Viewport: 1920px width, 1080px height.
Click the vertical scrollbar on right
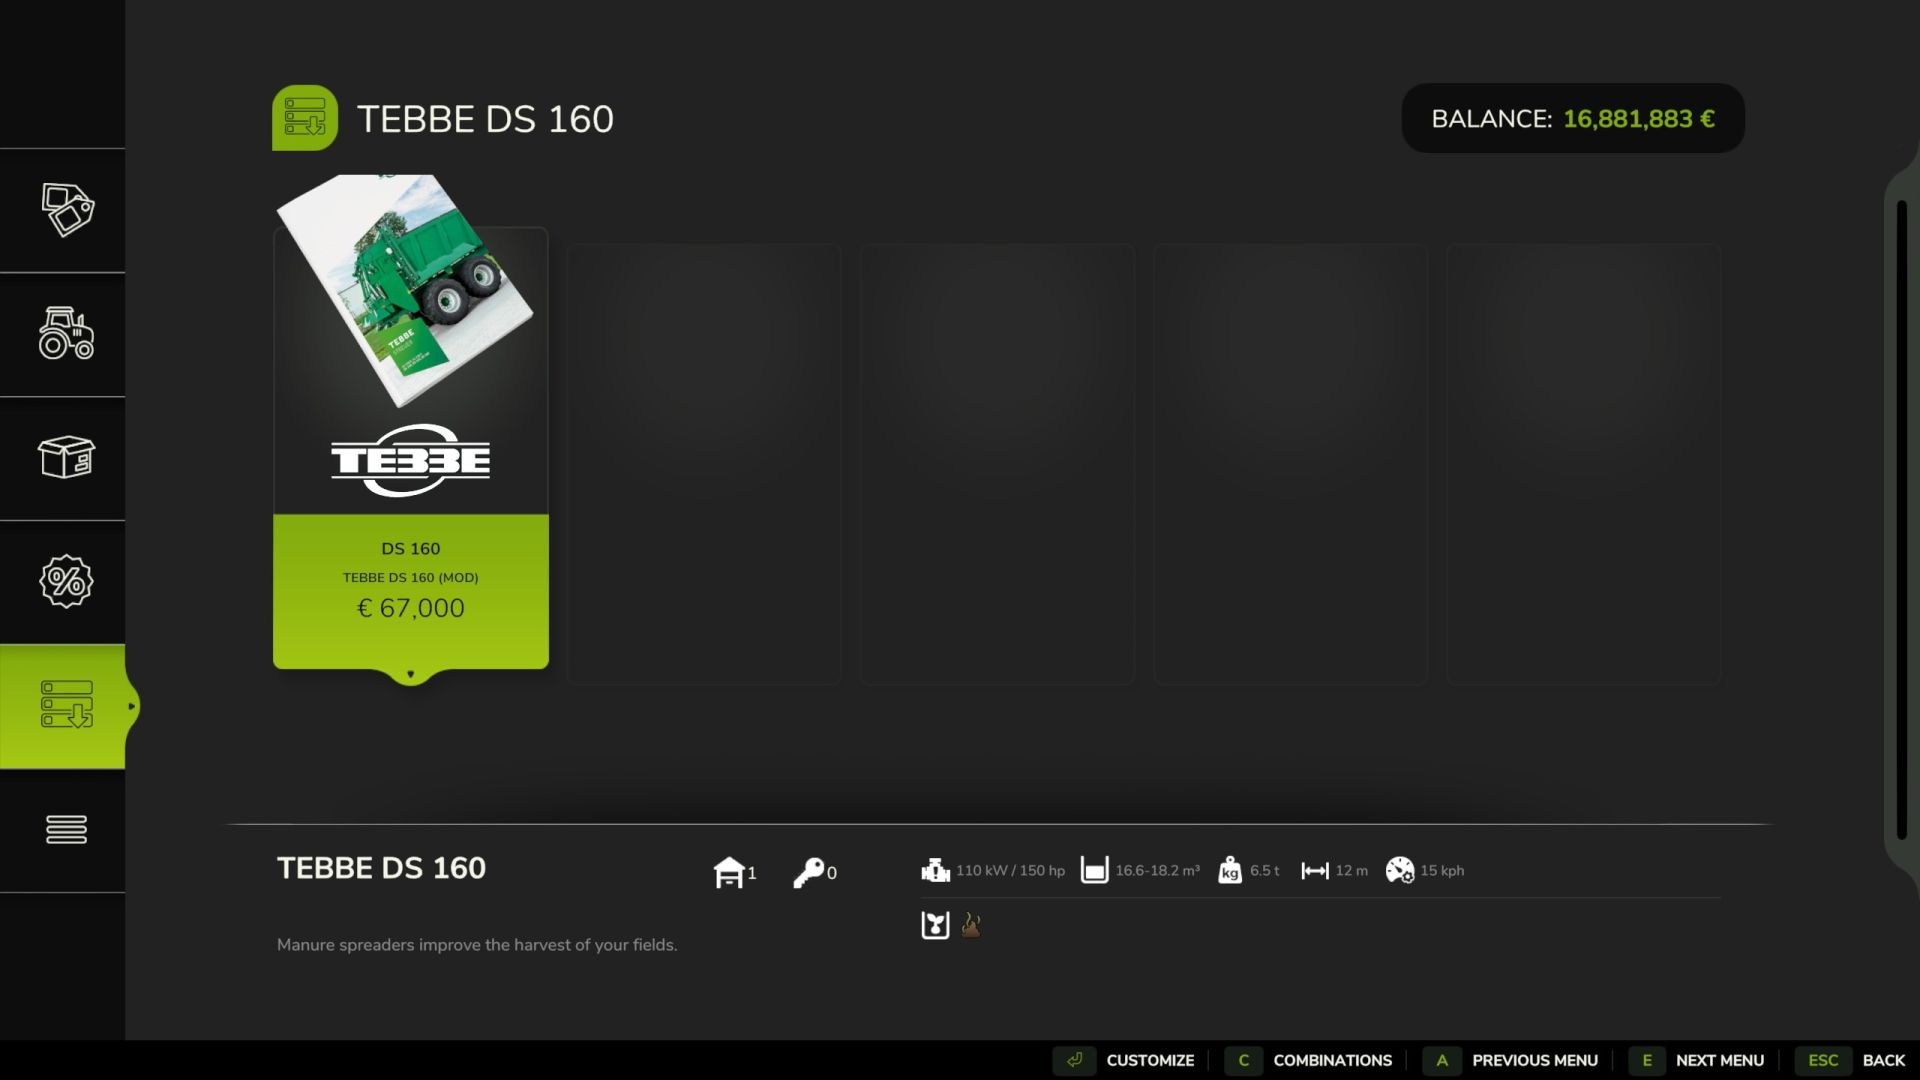point(1902,520)
